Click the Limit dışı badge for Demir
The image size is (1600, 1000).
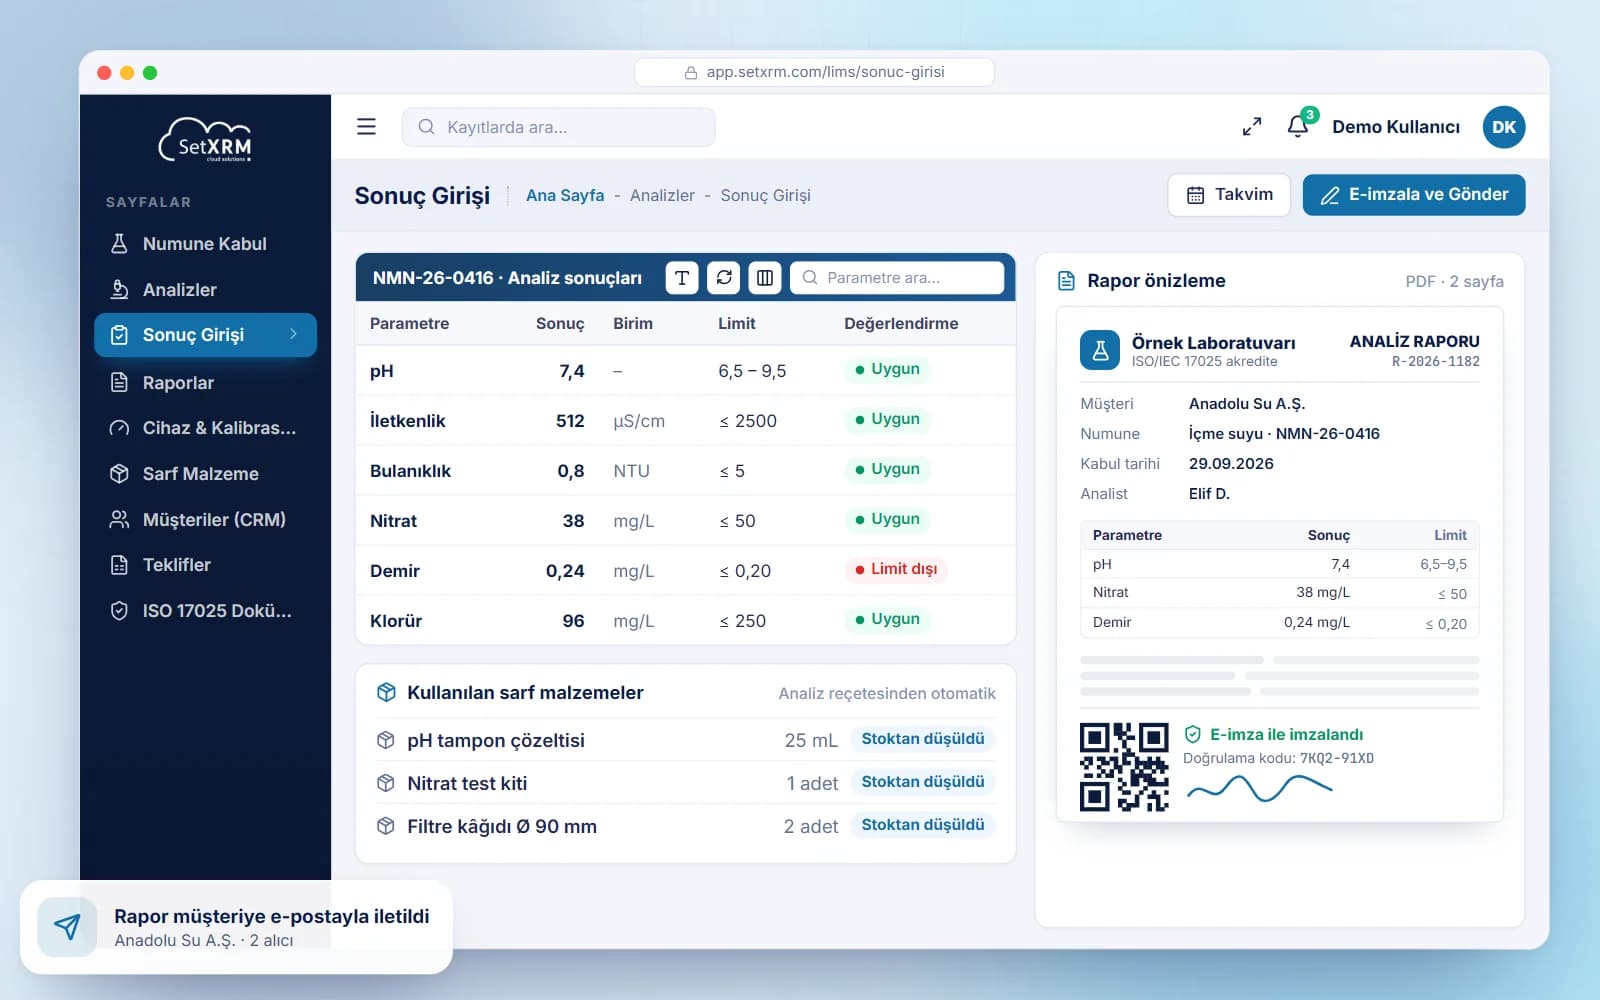pos(895,569)
